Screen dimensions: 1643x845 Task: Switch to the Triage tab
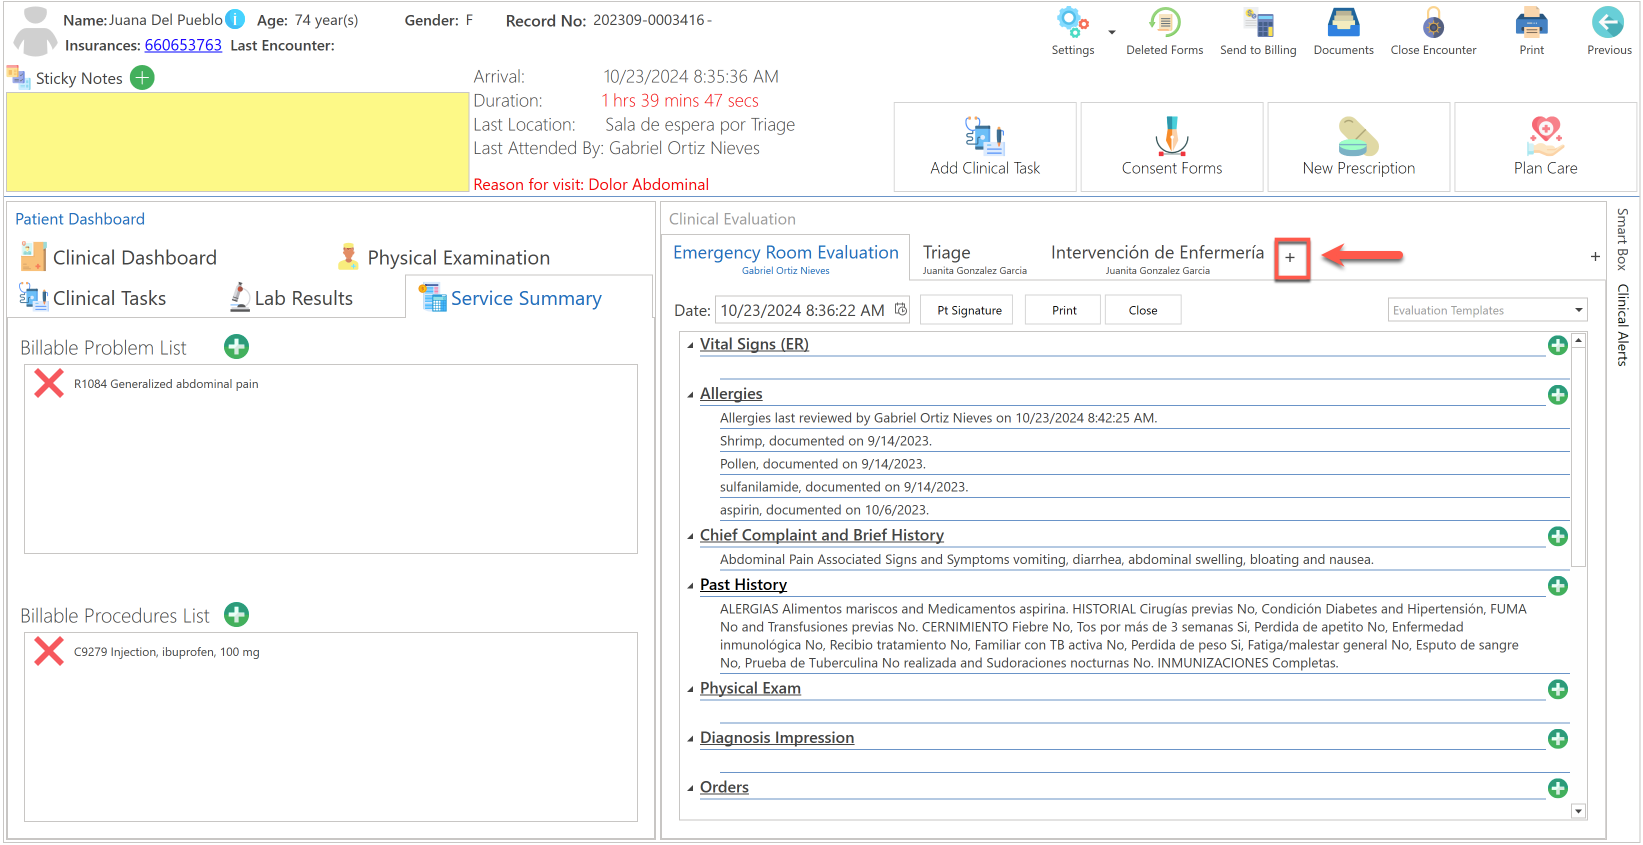974,258
